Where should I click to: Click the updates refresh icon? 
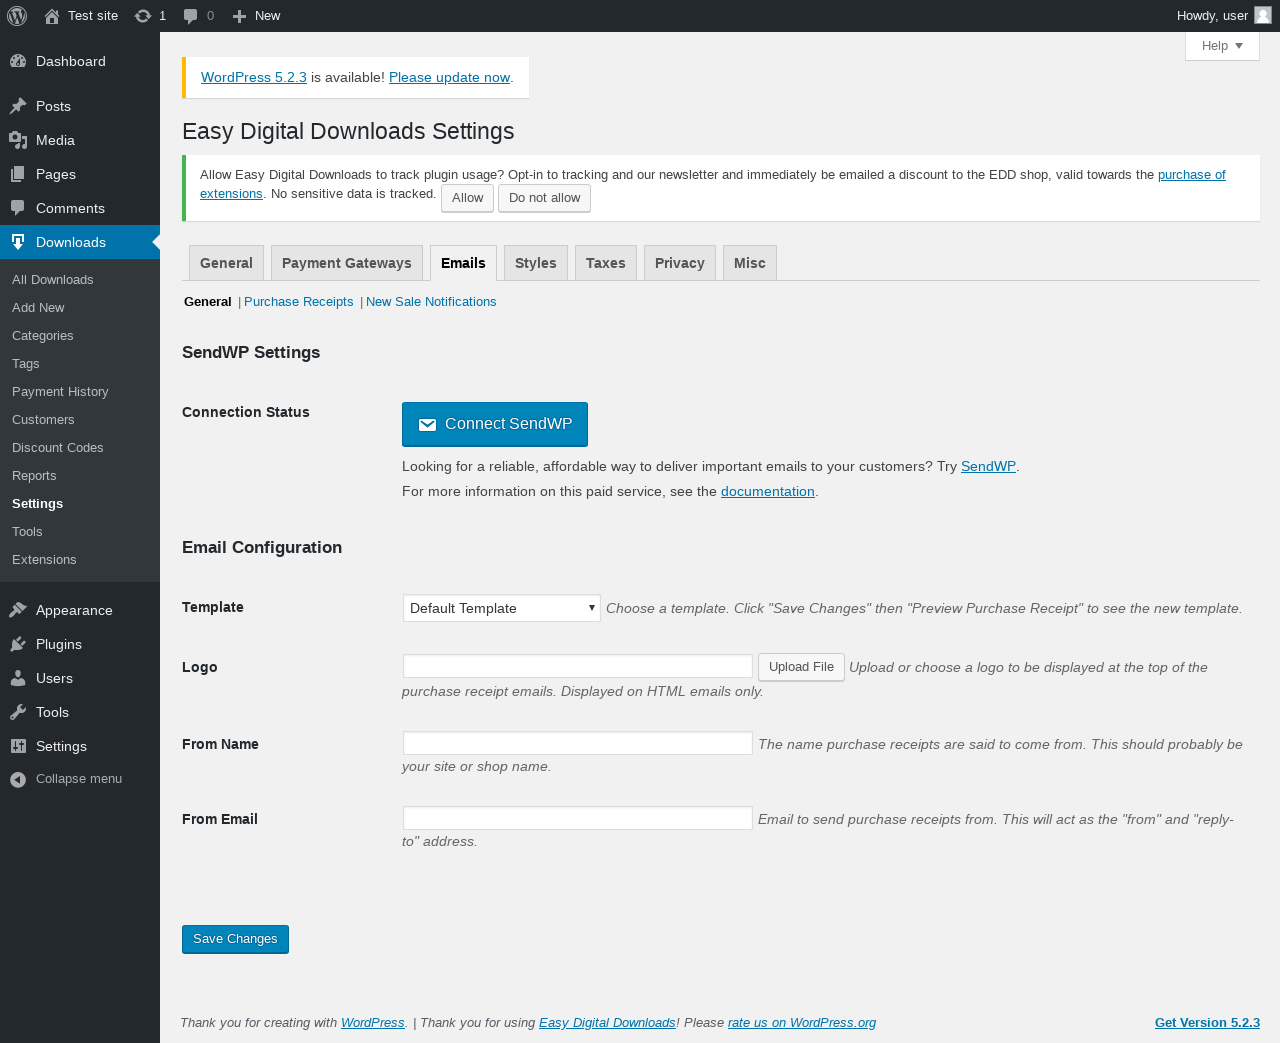(x=143, y=16)
